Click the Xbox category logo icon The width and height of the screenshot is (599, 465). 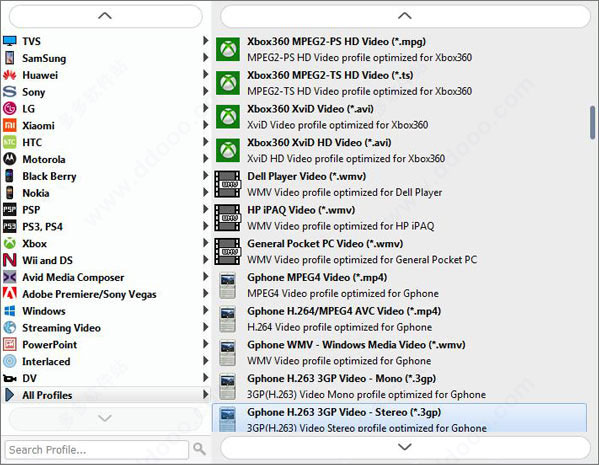[x=10, y=243]
